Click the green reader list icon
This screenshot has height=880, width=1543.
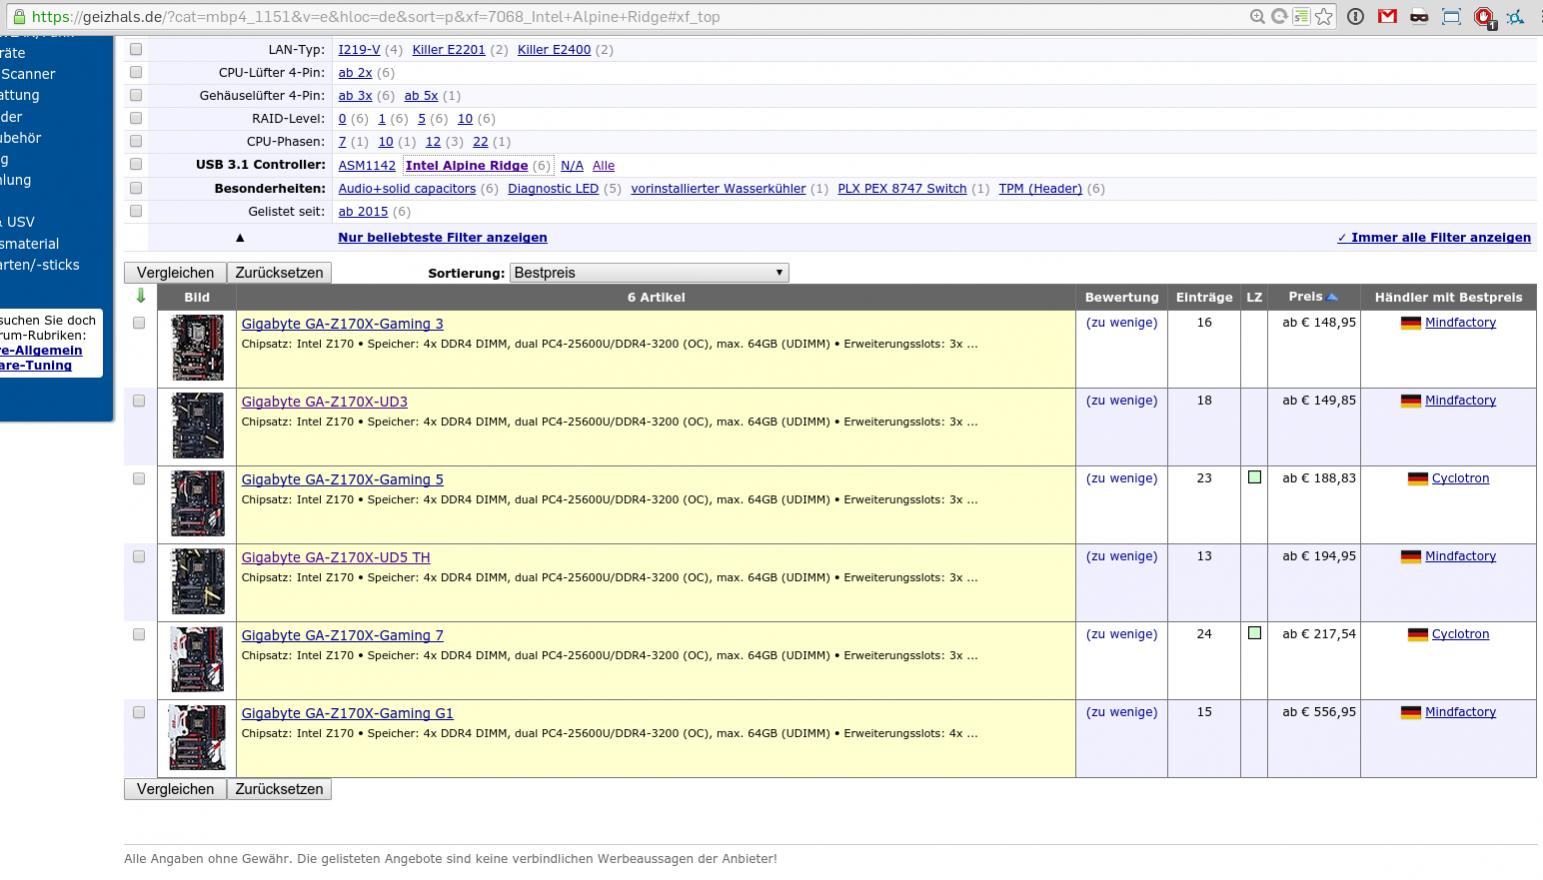[x=1301, y=16]
